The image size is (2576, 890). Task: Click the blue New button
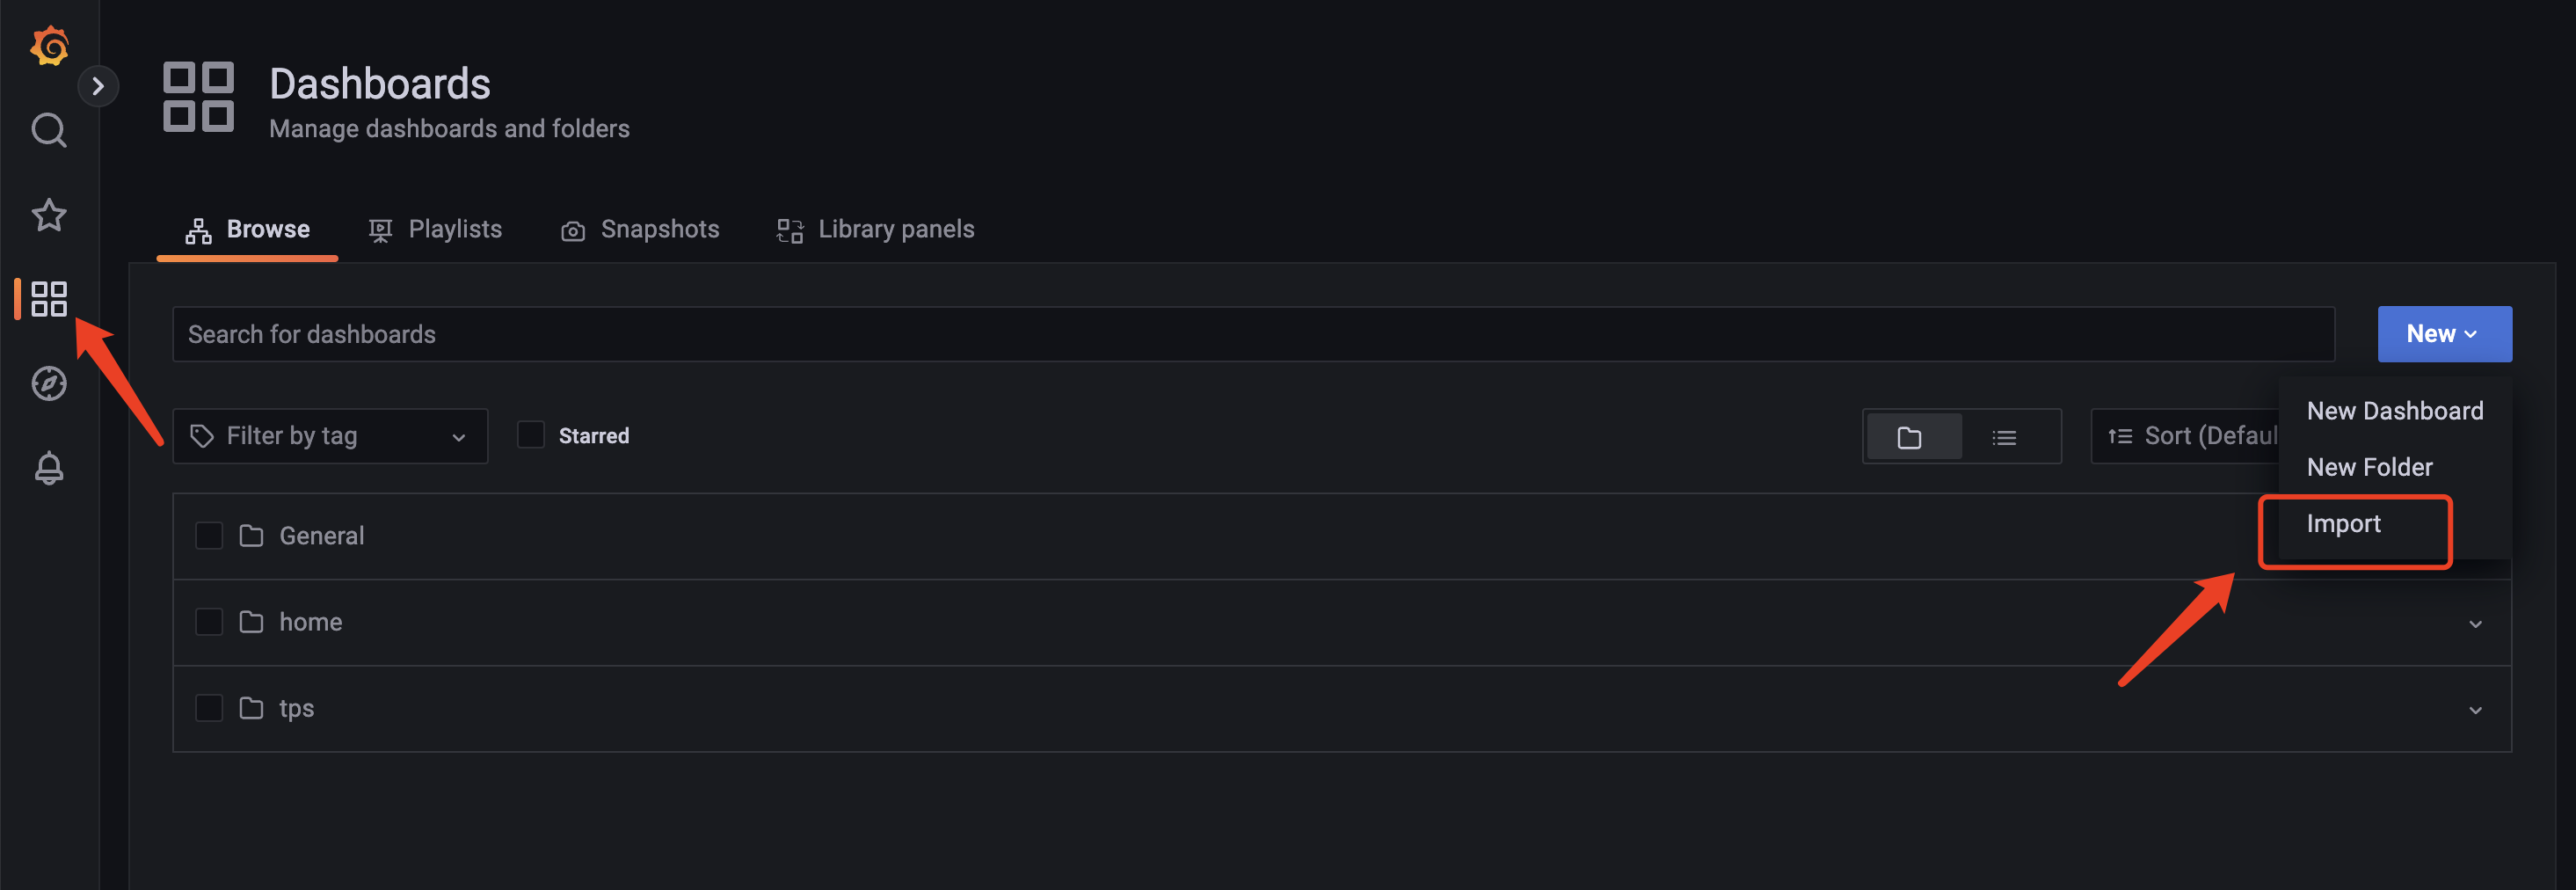[x=2444, y=334]
